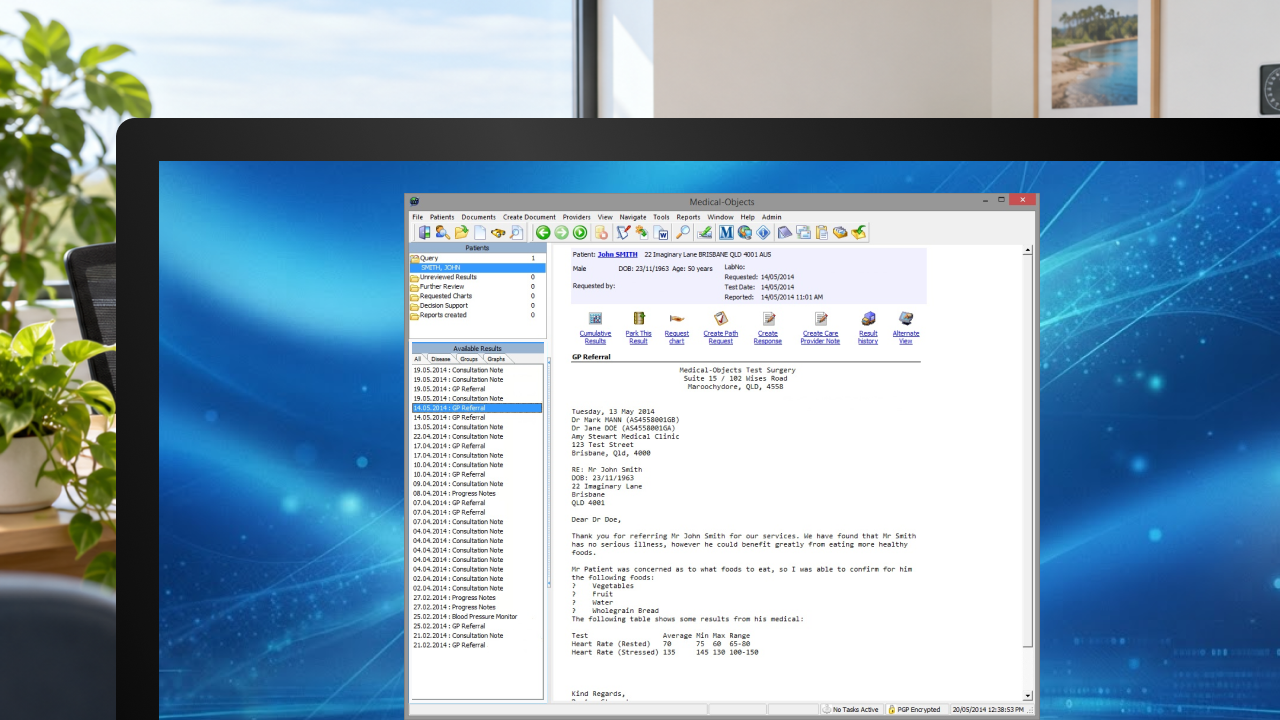This screenshot has width=1280, height=720.
Task: Select SMITH, JOHN in the patient list
Action: pyautogui.click(x=478, y=268)
